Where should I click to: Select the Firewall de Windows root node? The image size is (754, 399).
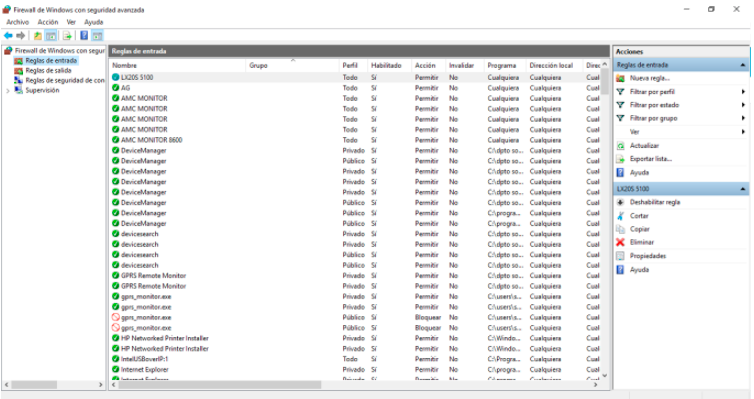60,50
